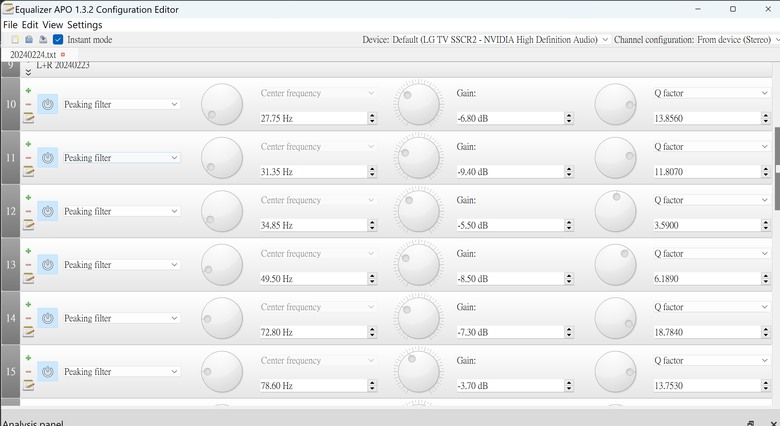This screenshot has width=780, height=426.
Task: Click the Q factor knob for 18.7840 filter
Action: coord(615,318)
